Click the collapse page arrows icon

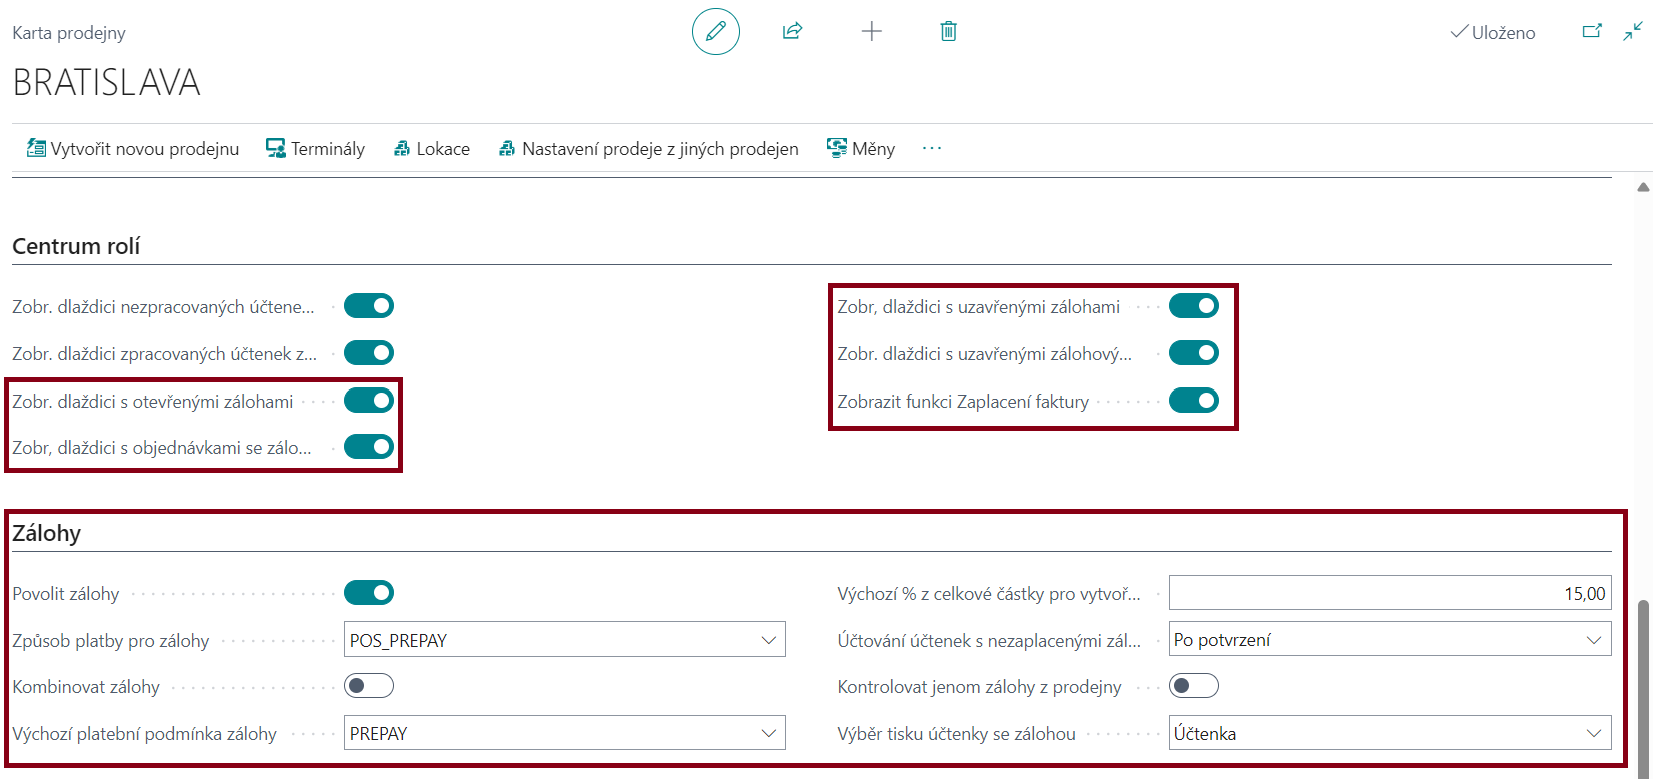click(x=1633, y=31)
